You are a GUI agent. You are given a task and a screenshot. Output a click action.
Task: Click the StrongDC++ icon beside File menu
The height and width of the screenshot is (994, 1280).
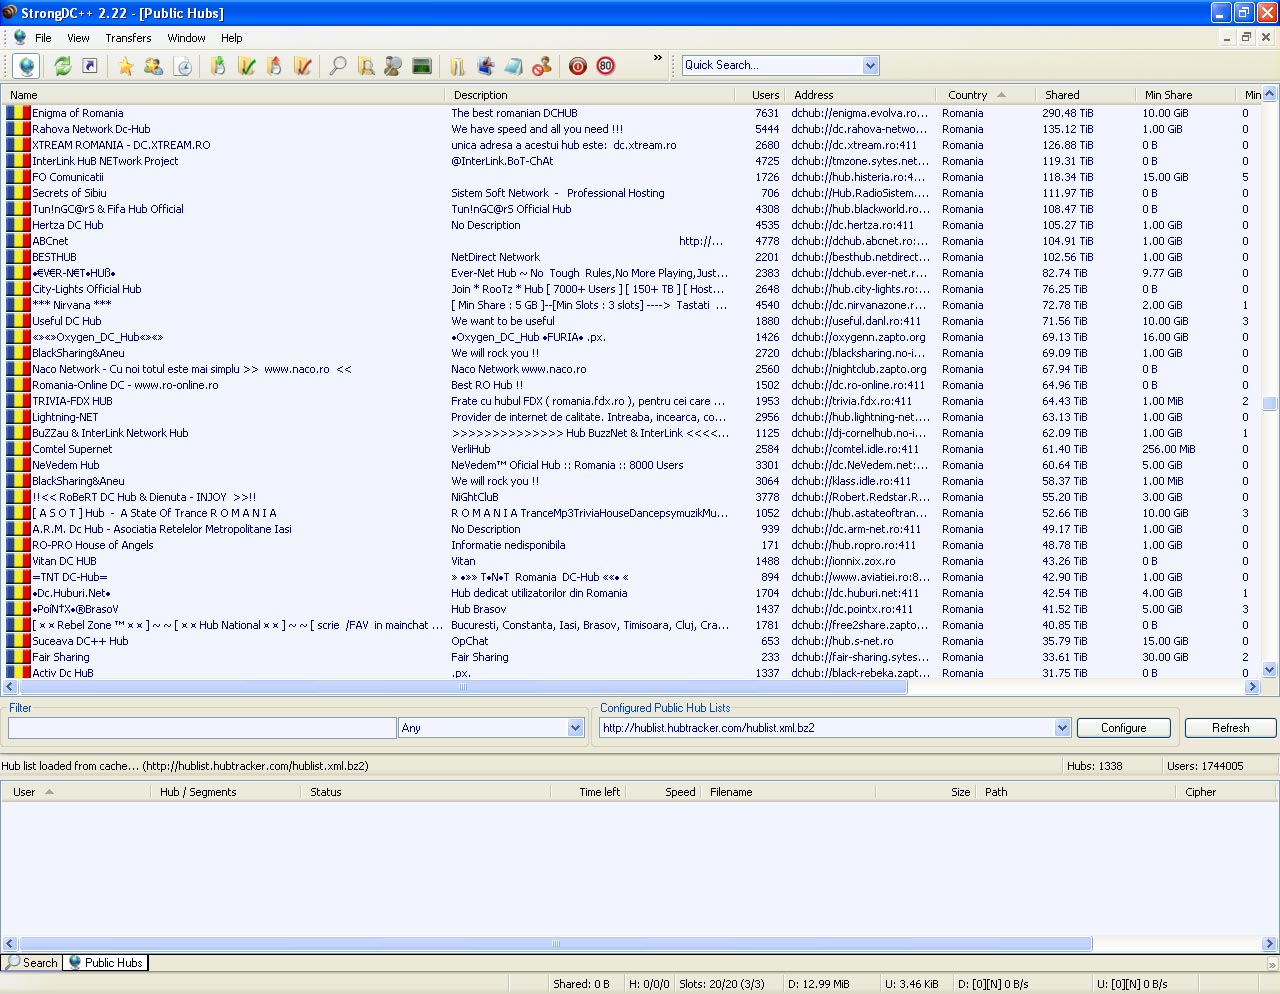click(20, 38)
